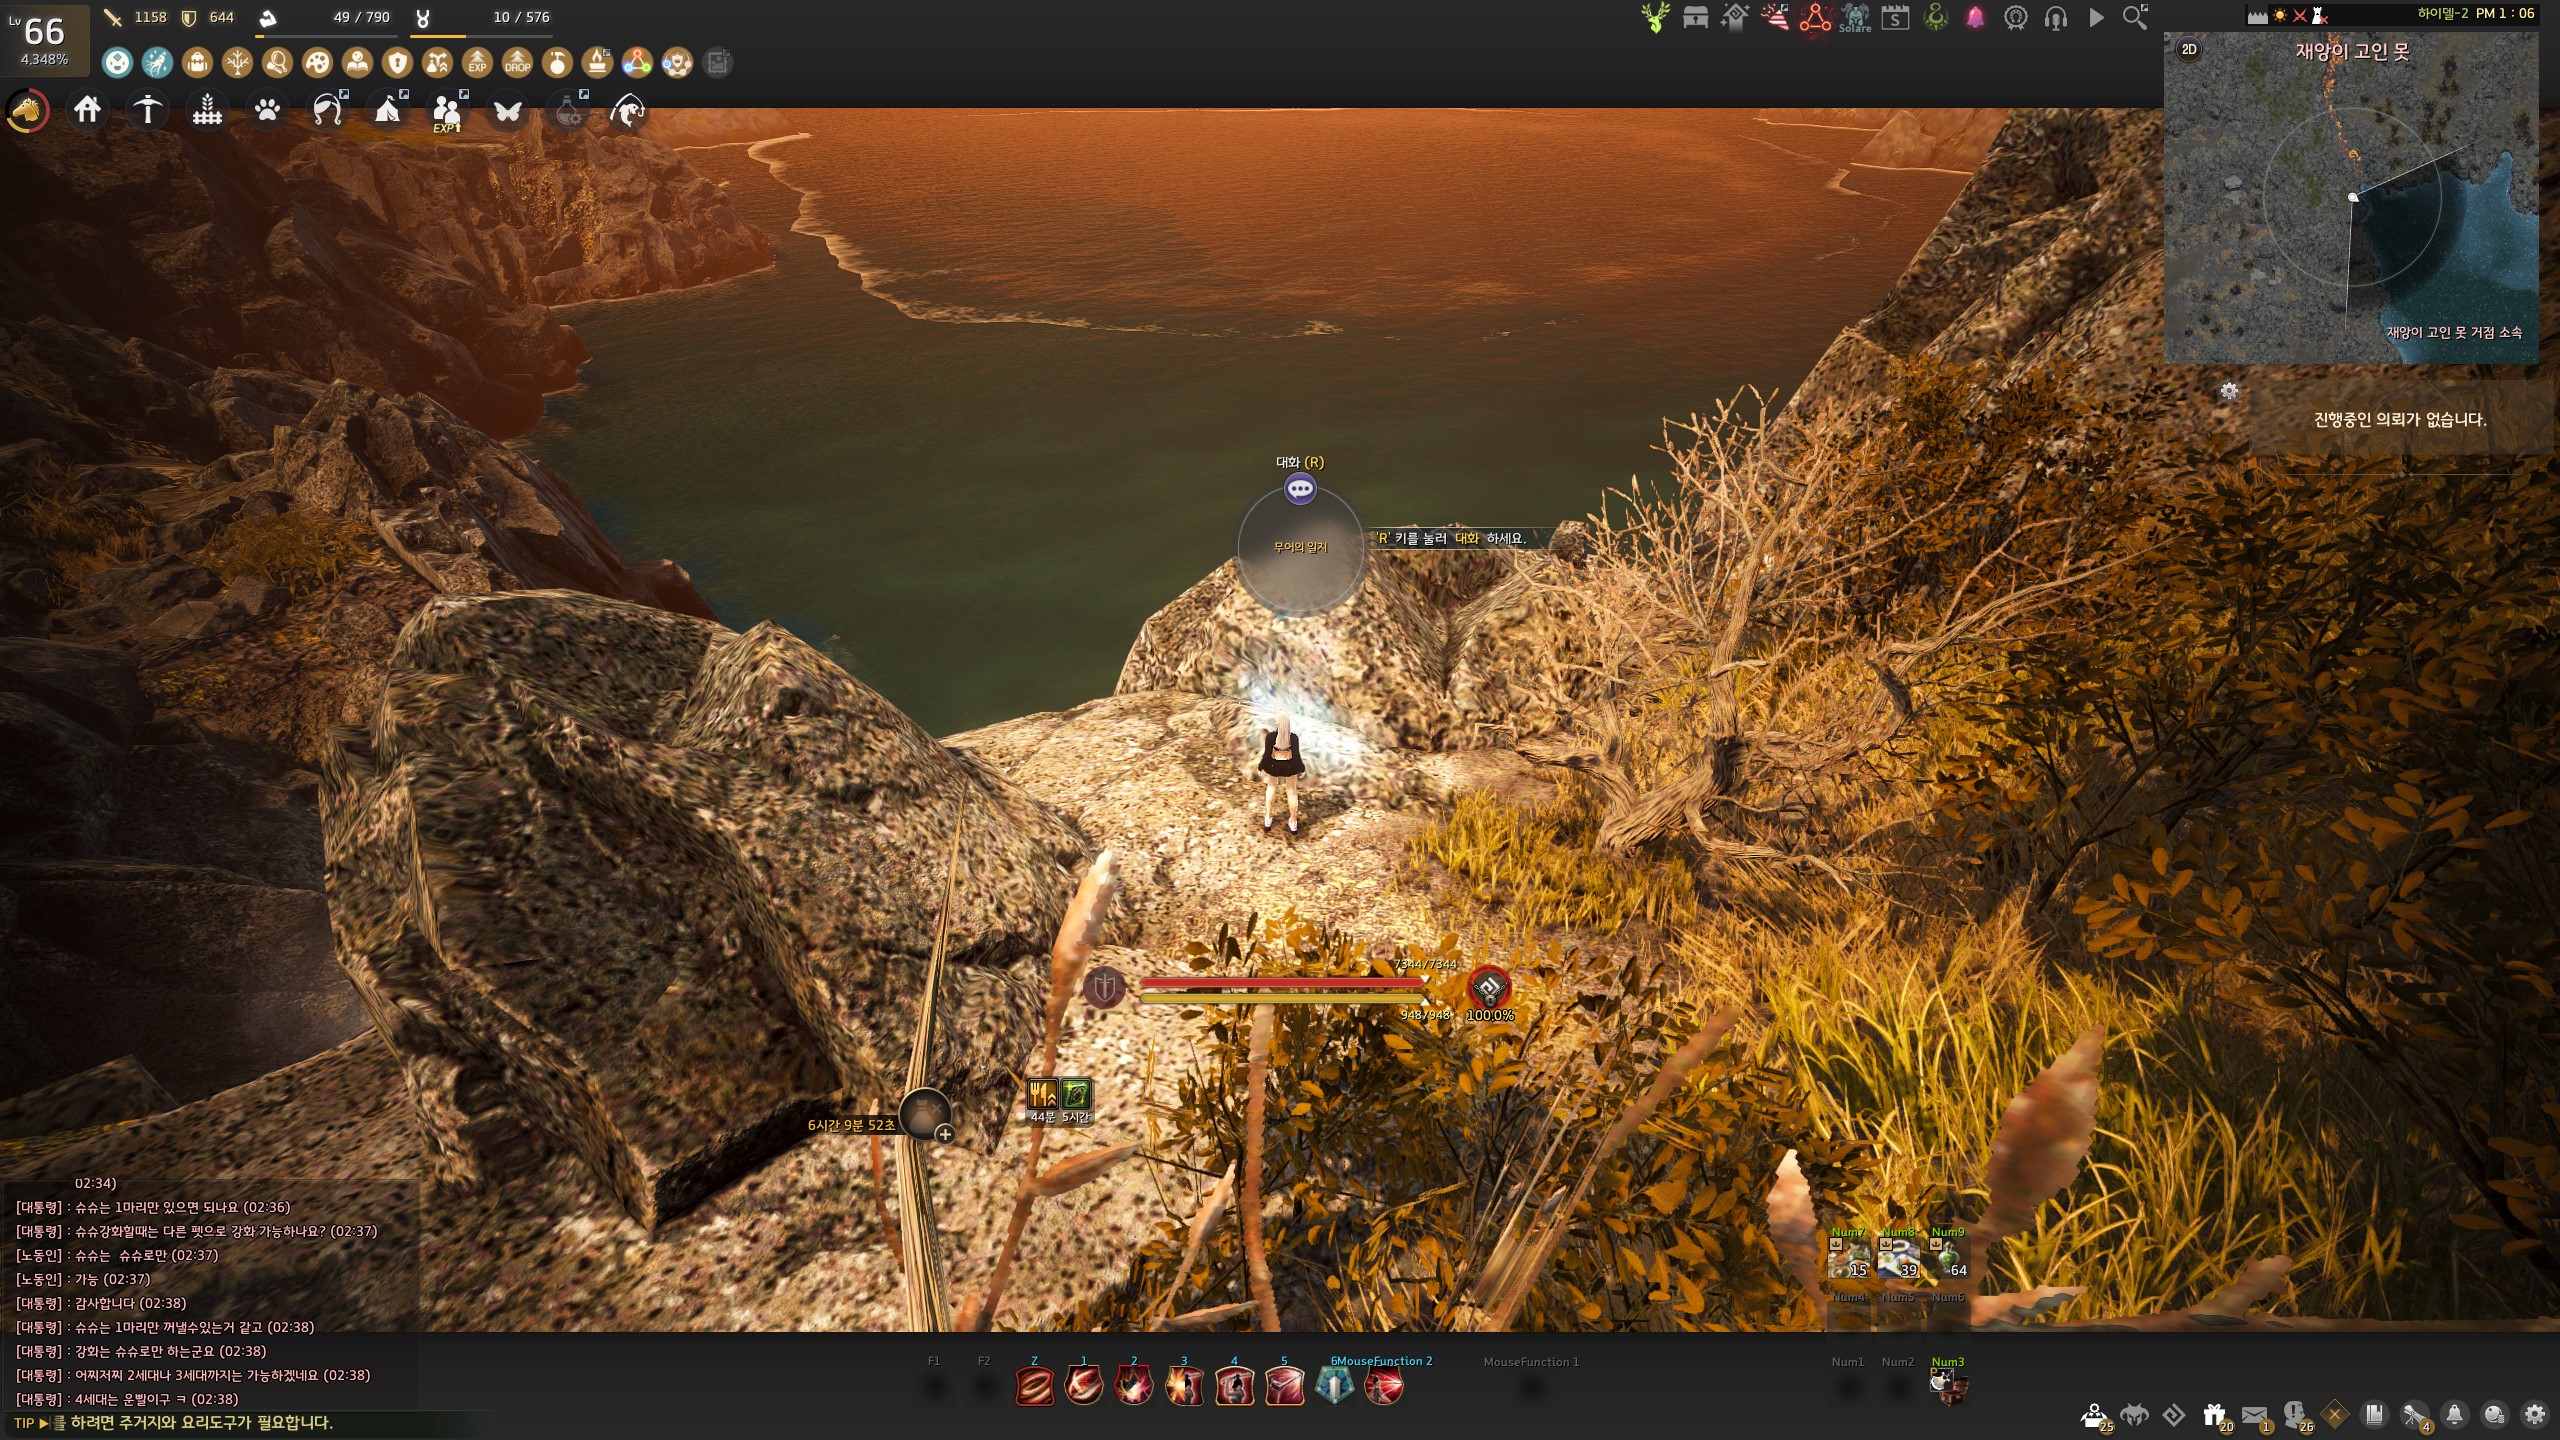Screen dimensions: 2560x1440
Task: Open the gift box icon badged 20
Action: coord(2215,1416)
